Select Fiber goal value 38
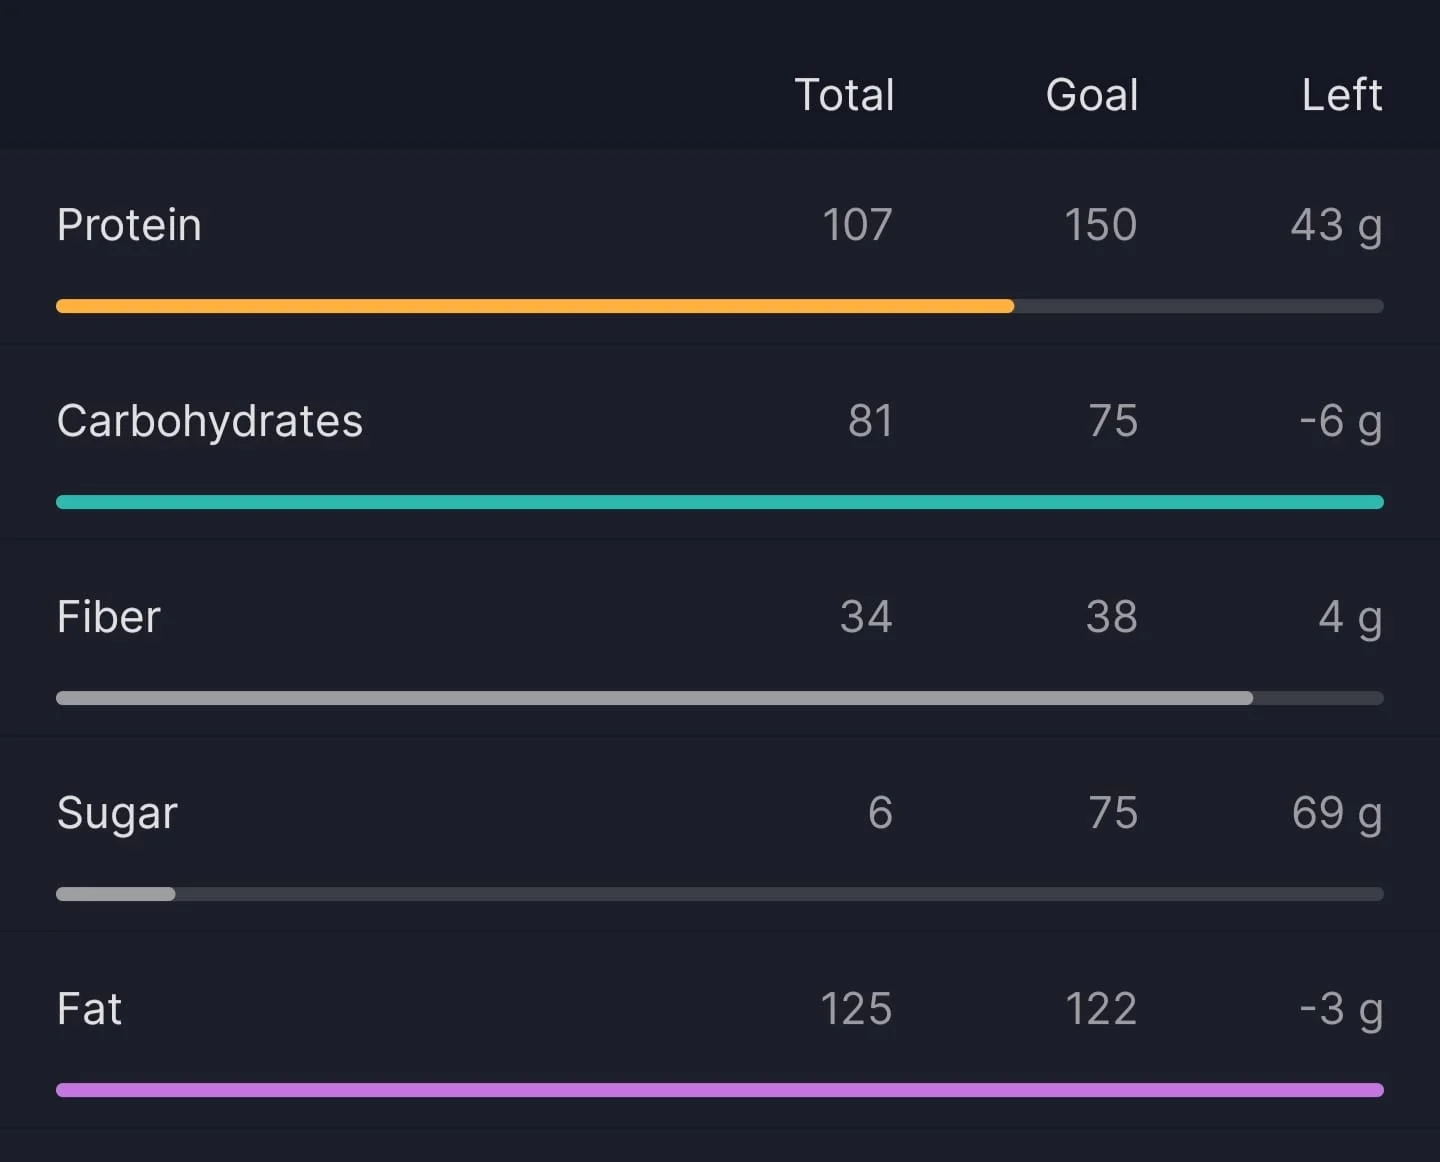 1112,617
